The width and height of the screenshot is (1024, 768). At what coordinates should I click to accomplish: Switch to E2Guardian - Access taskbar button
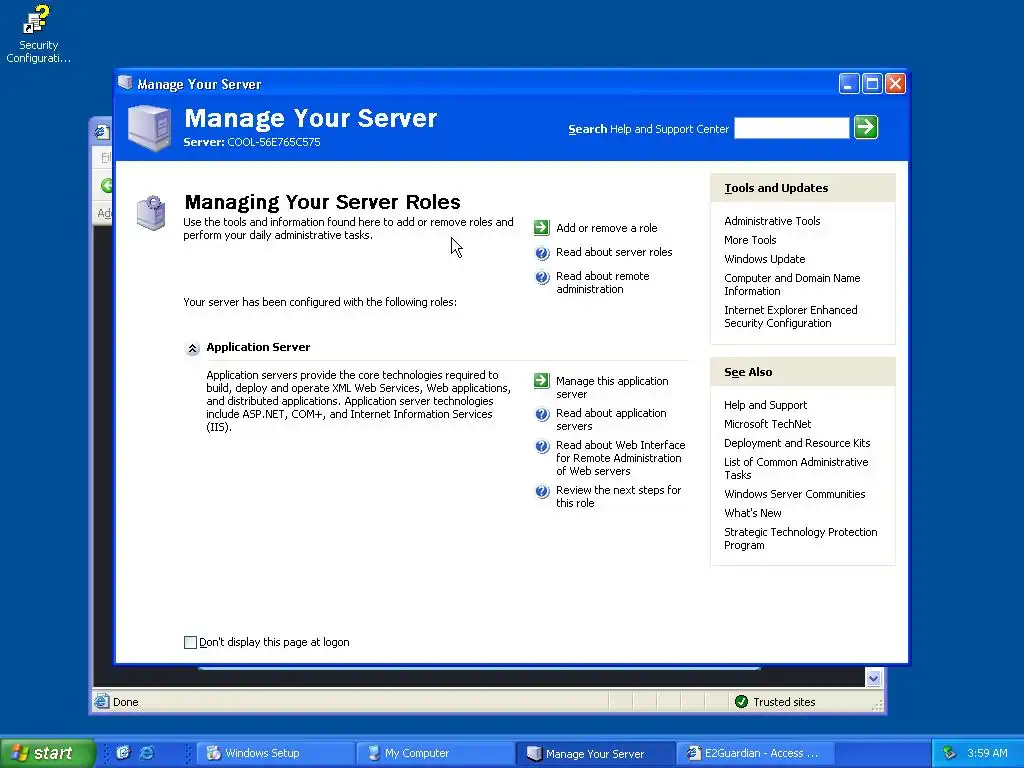pyautogui.click(x=755, y=753)
